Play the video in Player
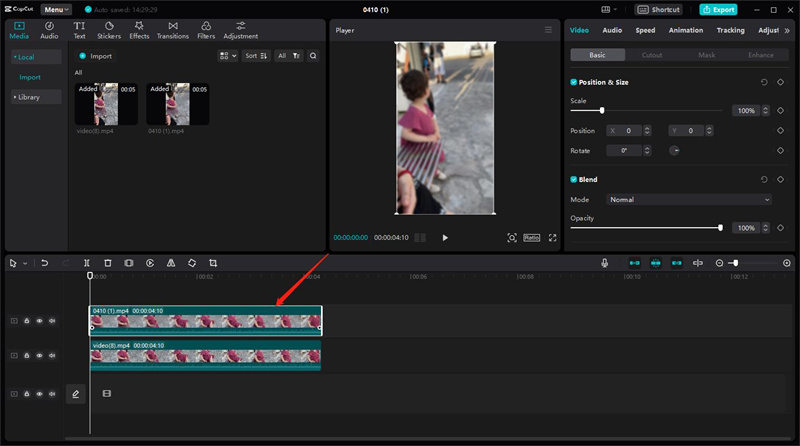 click(445, 238)
